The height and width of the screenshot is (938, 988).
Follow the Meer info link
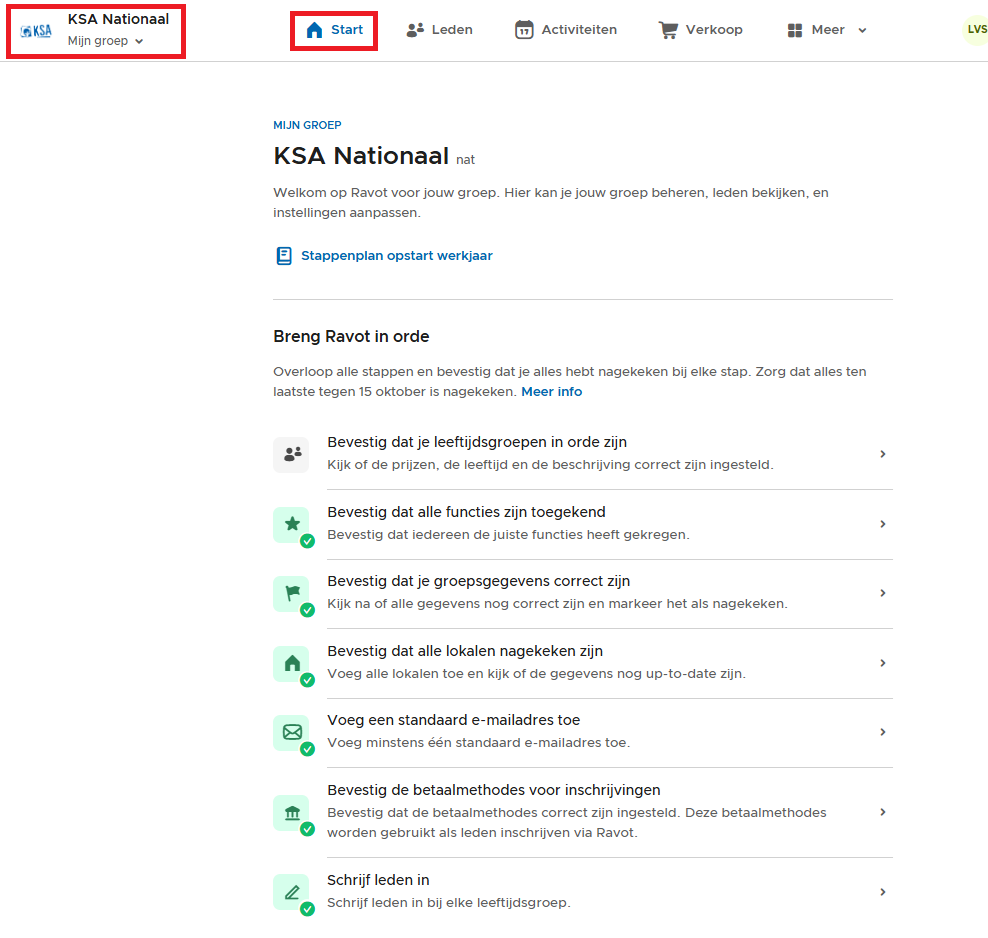(551, 392)
